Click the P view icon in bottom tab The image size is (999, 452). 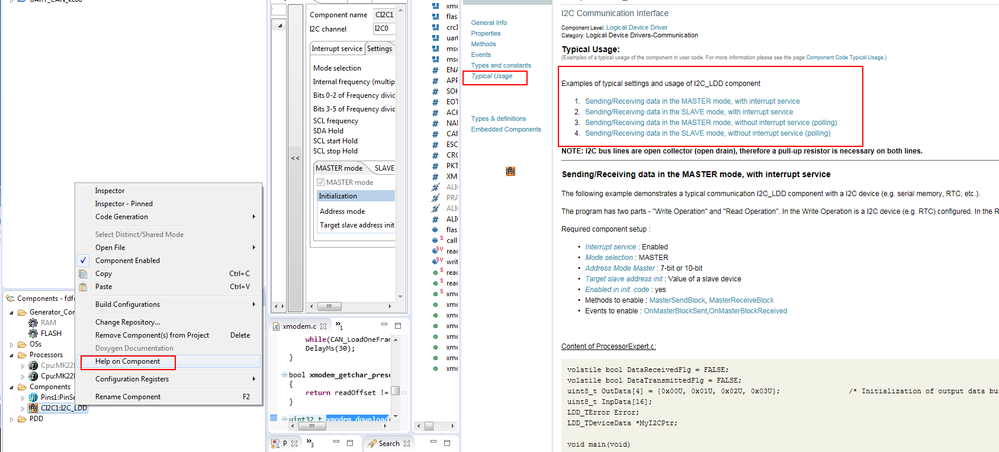click(x=277, y=443)
